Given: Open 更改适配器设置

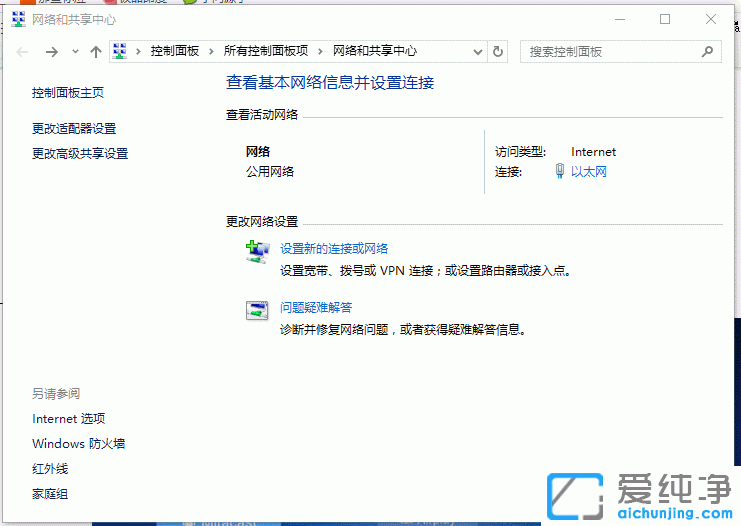Looking at the screenshot, I should [74, 129].
